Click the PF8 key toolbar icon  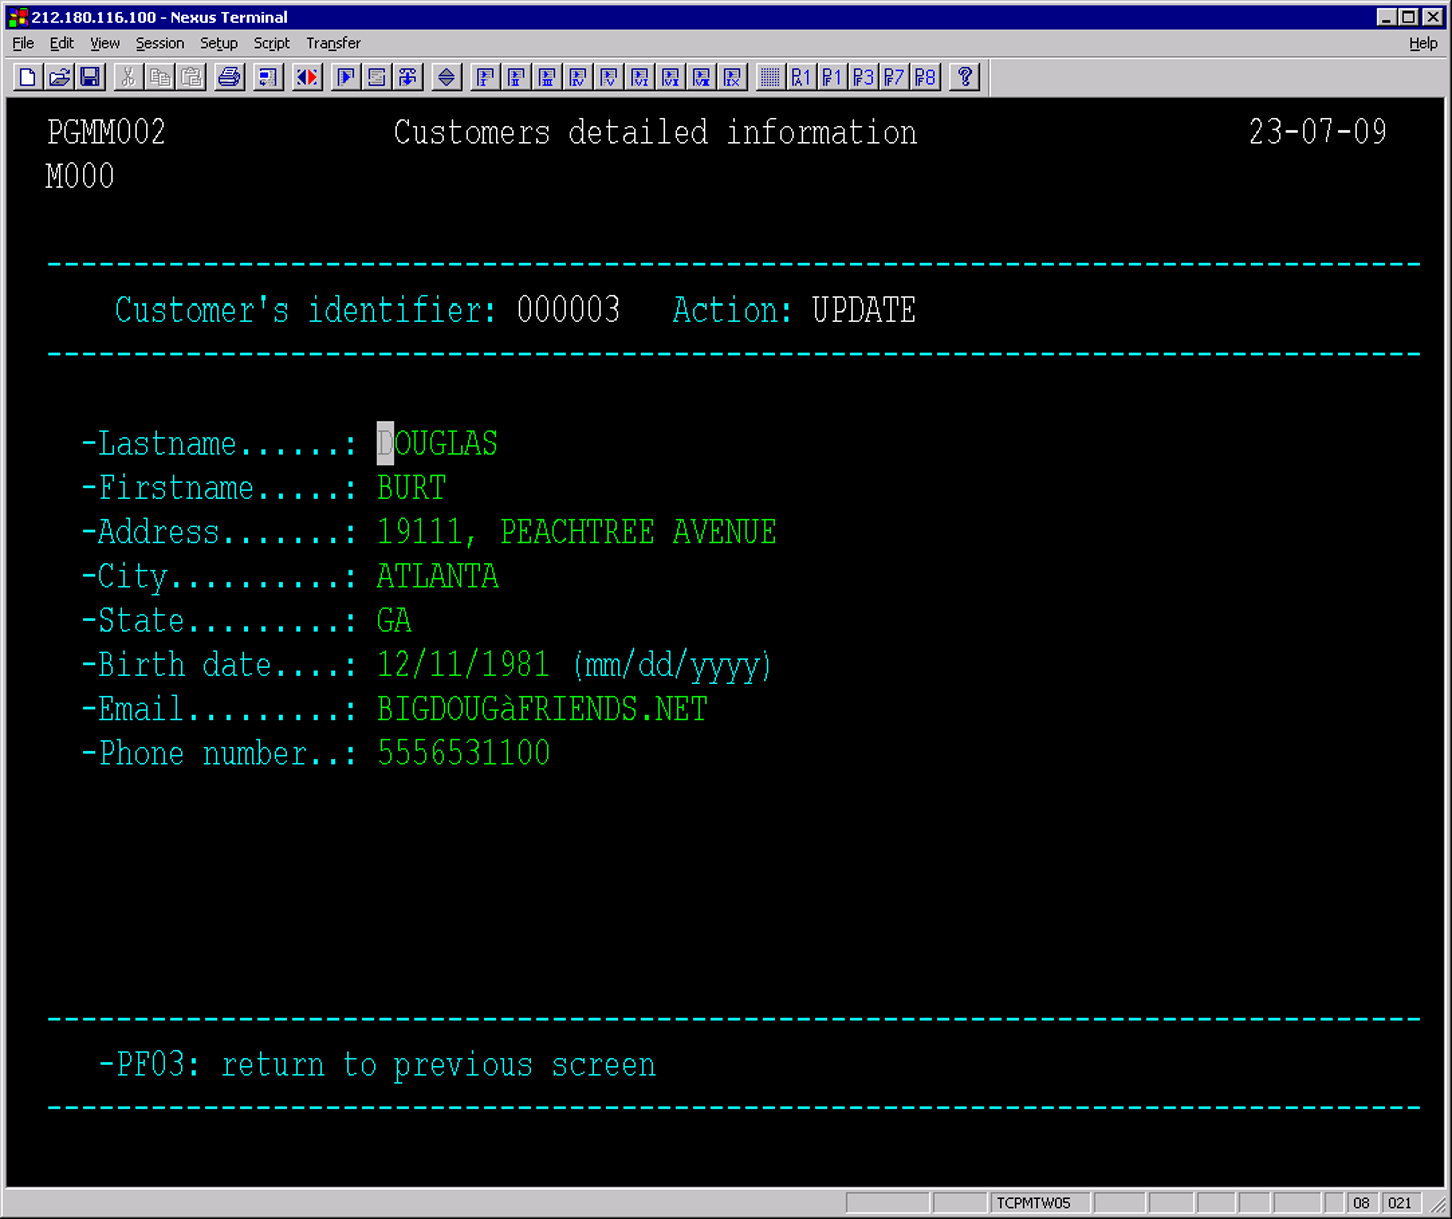(925, 77)
